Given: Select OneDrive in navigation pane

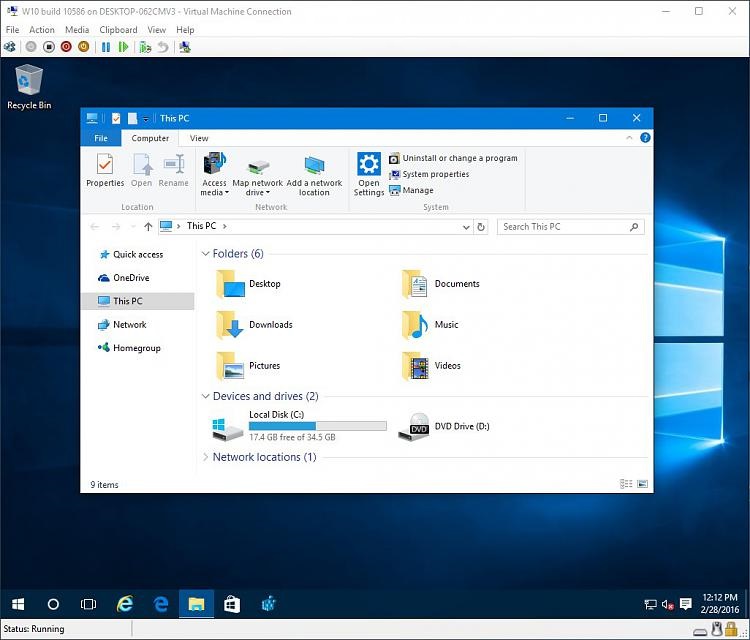Looking at the screenshot, I should (131, 278).
